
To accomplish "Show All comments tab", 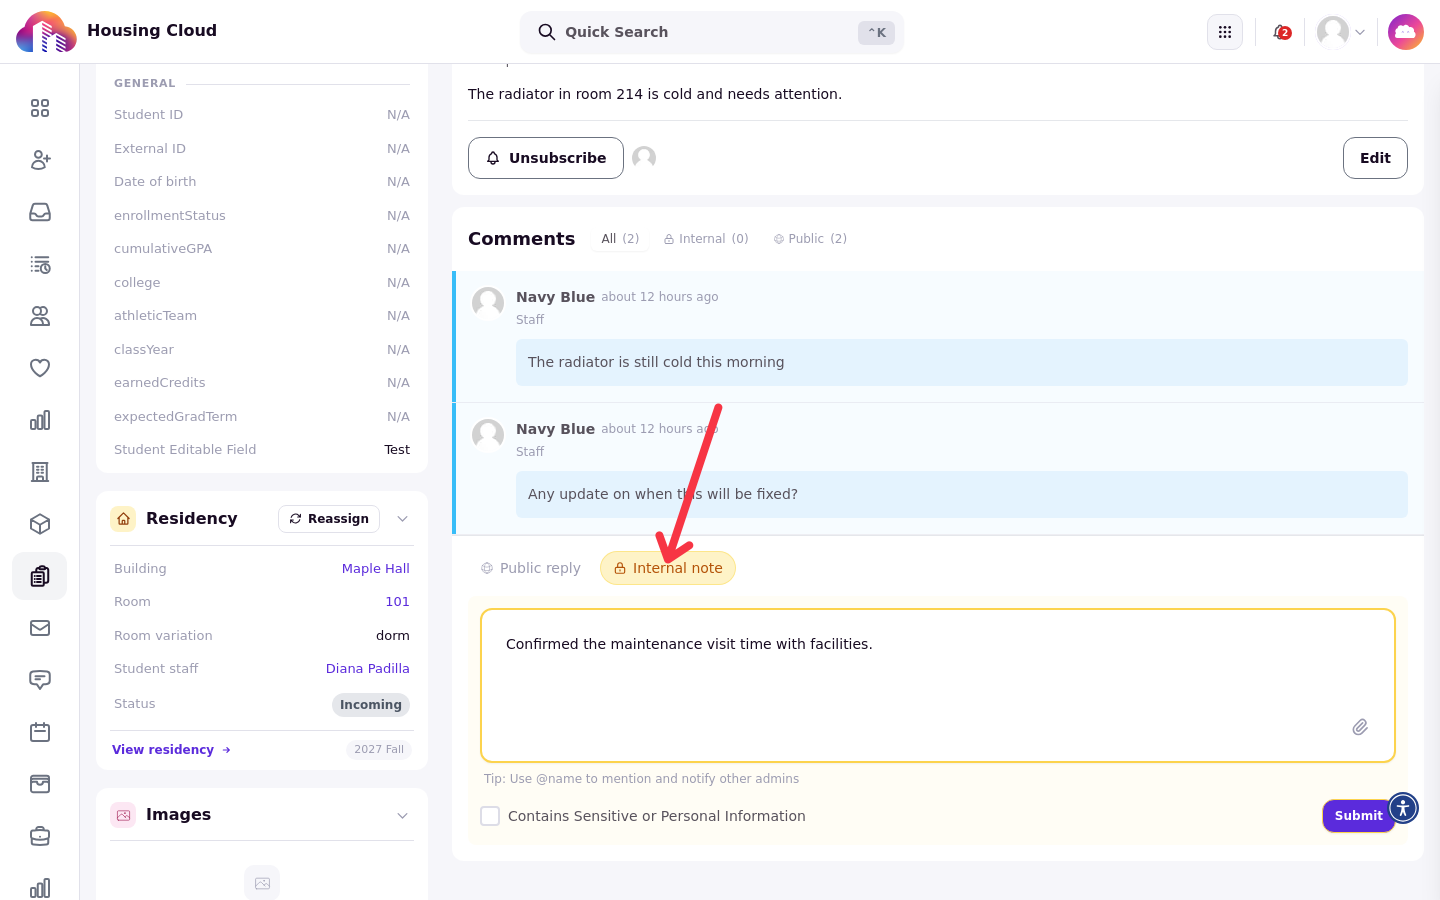I will 620,239.
